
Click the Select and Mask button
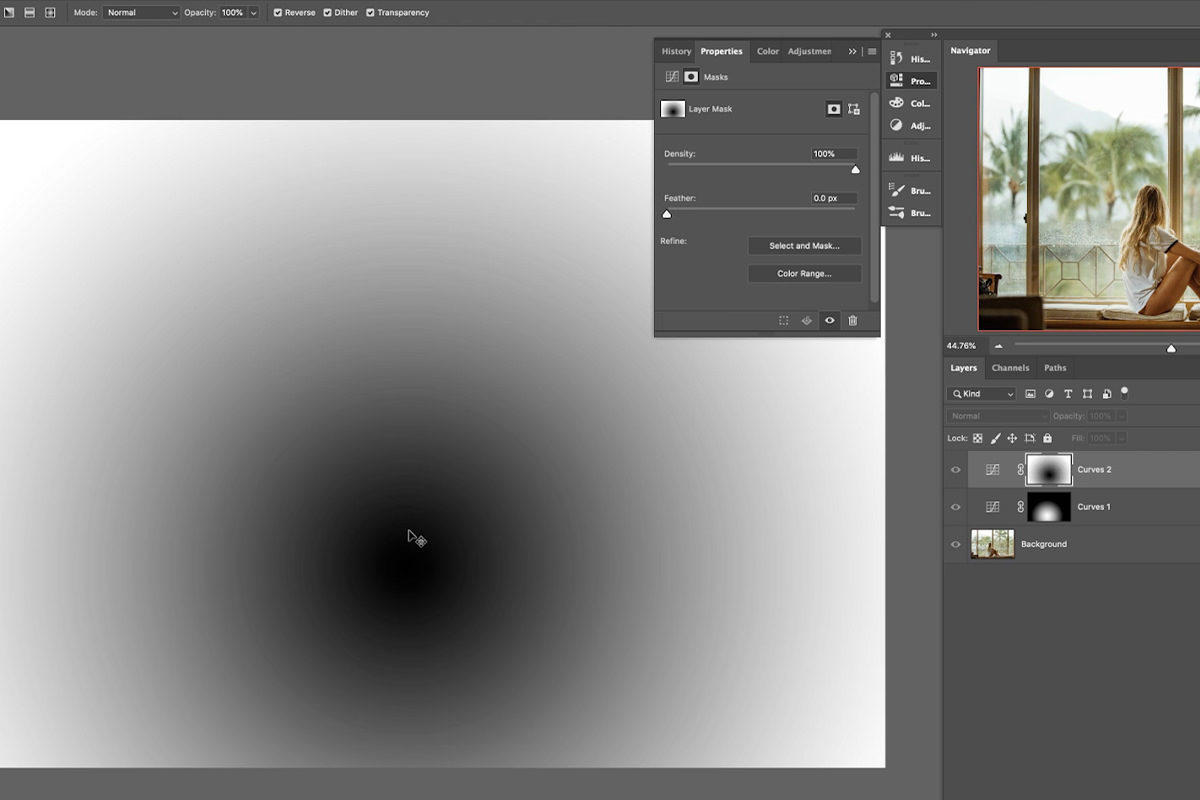(x=804, y=245)
